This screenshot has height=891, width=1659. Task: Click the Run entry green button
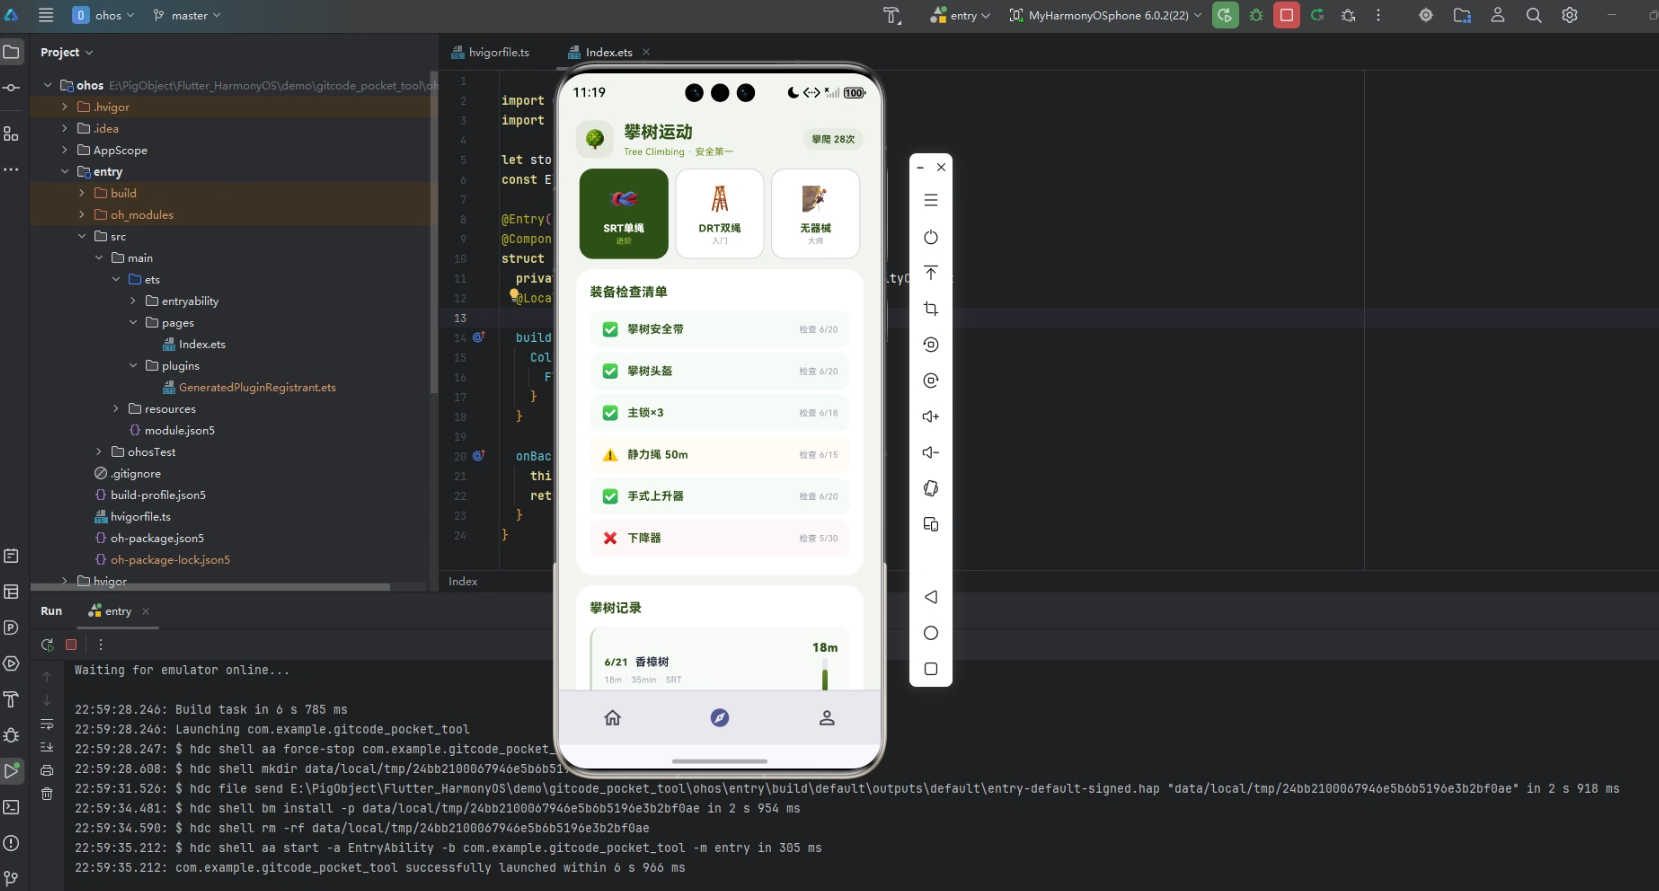pyautogui.click(x=1225, y=15)
